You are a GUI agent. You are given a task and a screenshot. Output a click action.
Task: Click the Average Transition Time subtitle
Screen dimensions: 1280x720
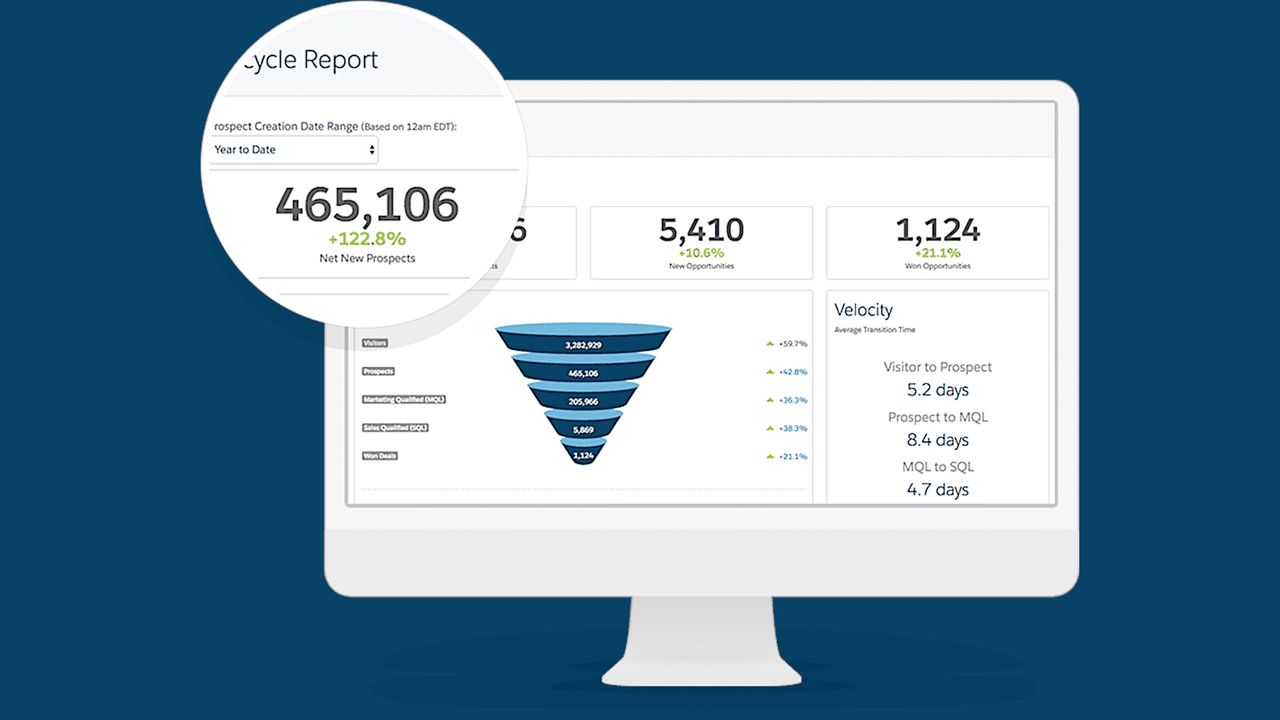click(x=874, y=330)
